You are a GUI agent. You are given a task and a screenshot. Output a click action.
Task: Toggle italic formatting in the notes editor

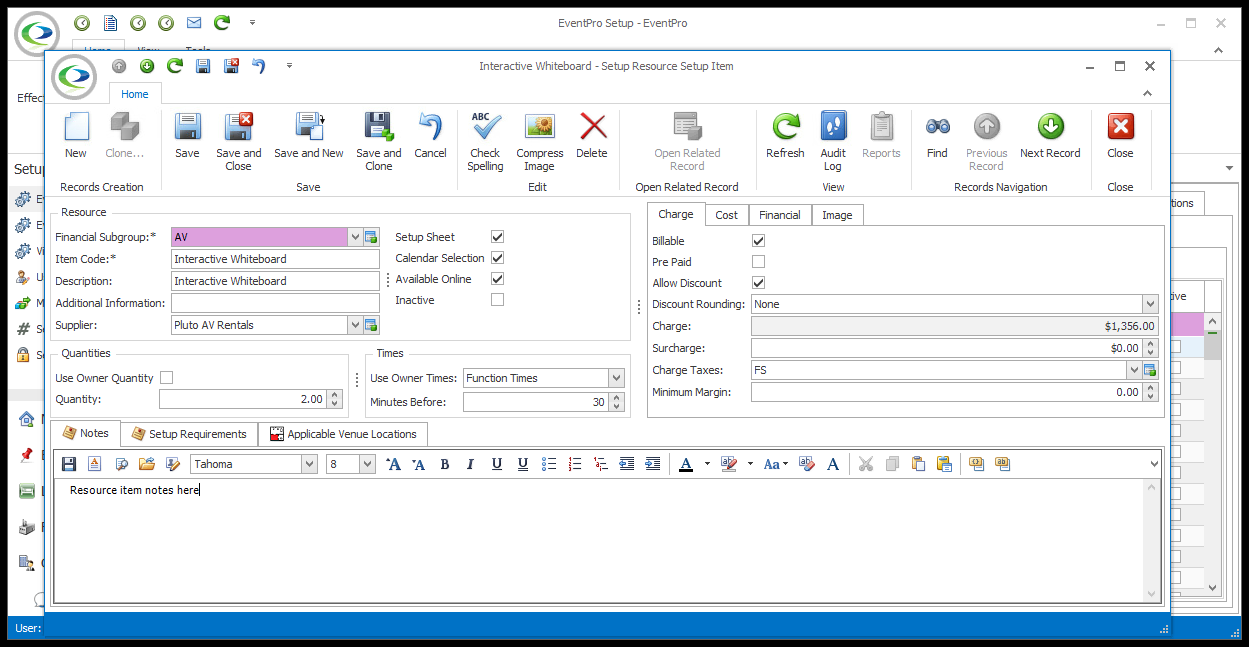[x=470, y=464]
